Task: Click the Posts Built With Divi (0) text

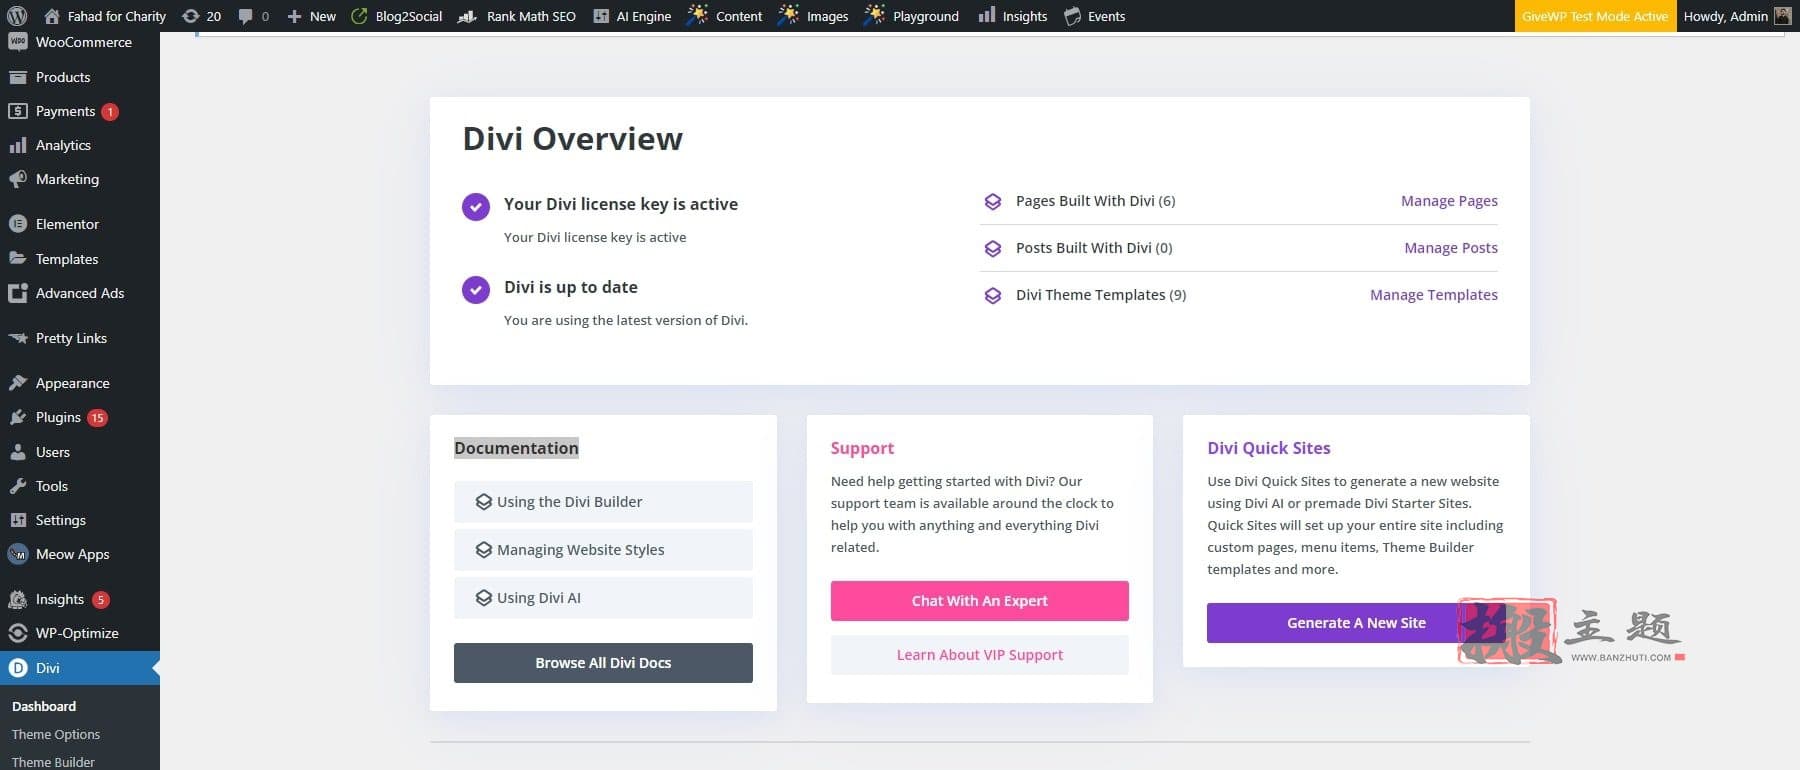Action: 1094,248
